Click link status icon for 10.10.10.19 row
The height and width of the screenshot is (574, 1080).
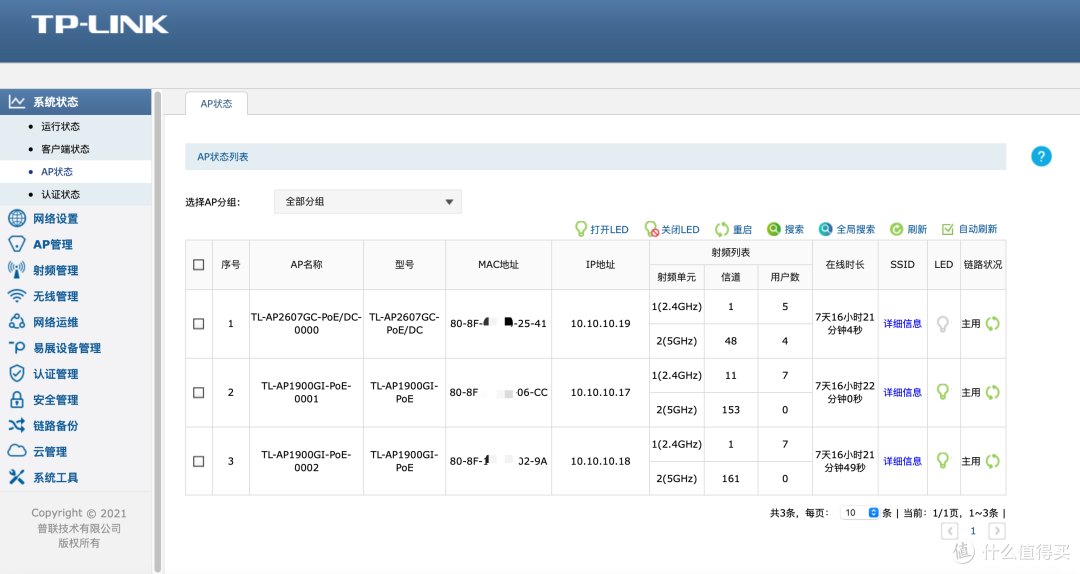click(993, 323)
